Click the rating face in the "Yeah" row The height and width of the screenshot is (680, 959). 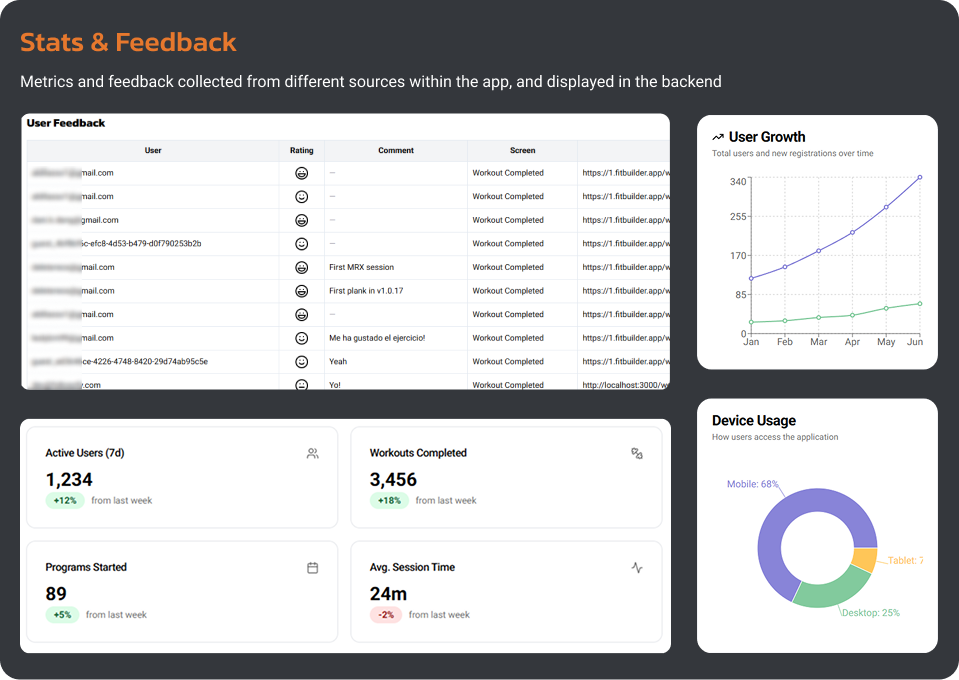(x=301, y=361)
